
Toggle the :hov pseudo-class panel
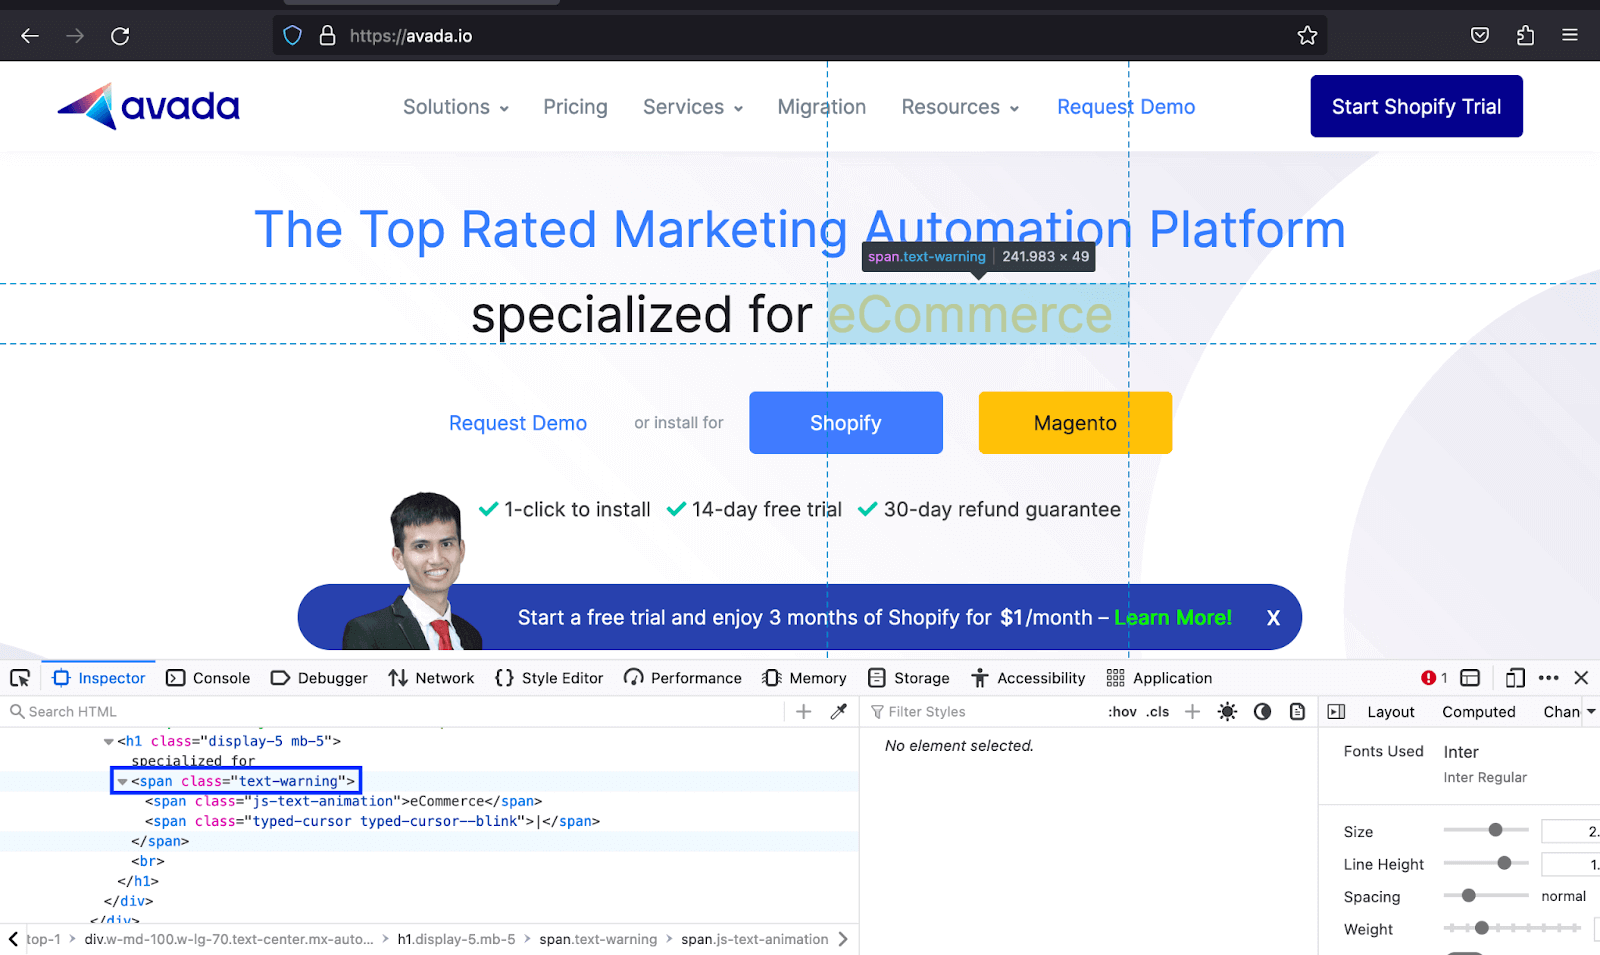(x=1122, y=711)
